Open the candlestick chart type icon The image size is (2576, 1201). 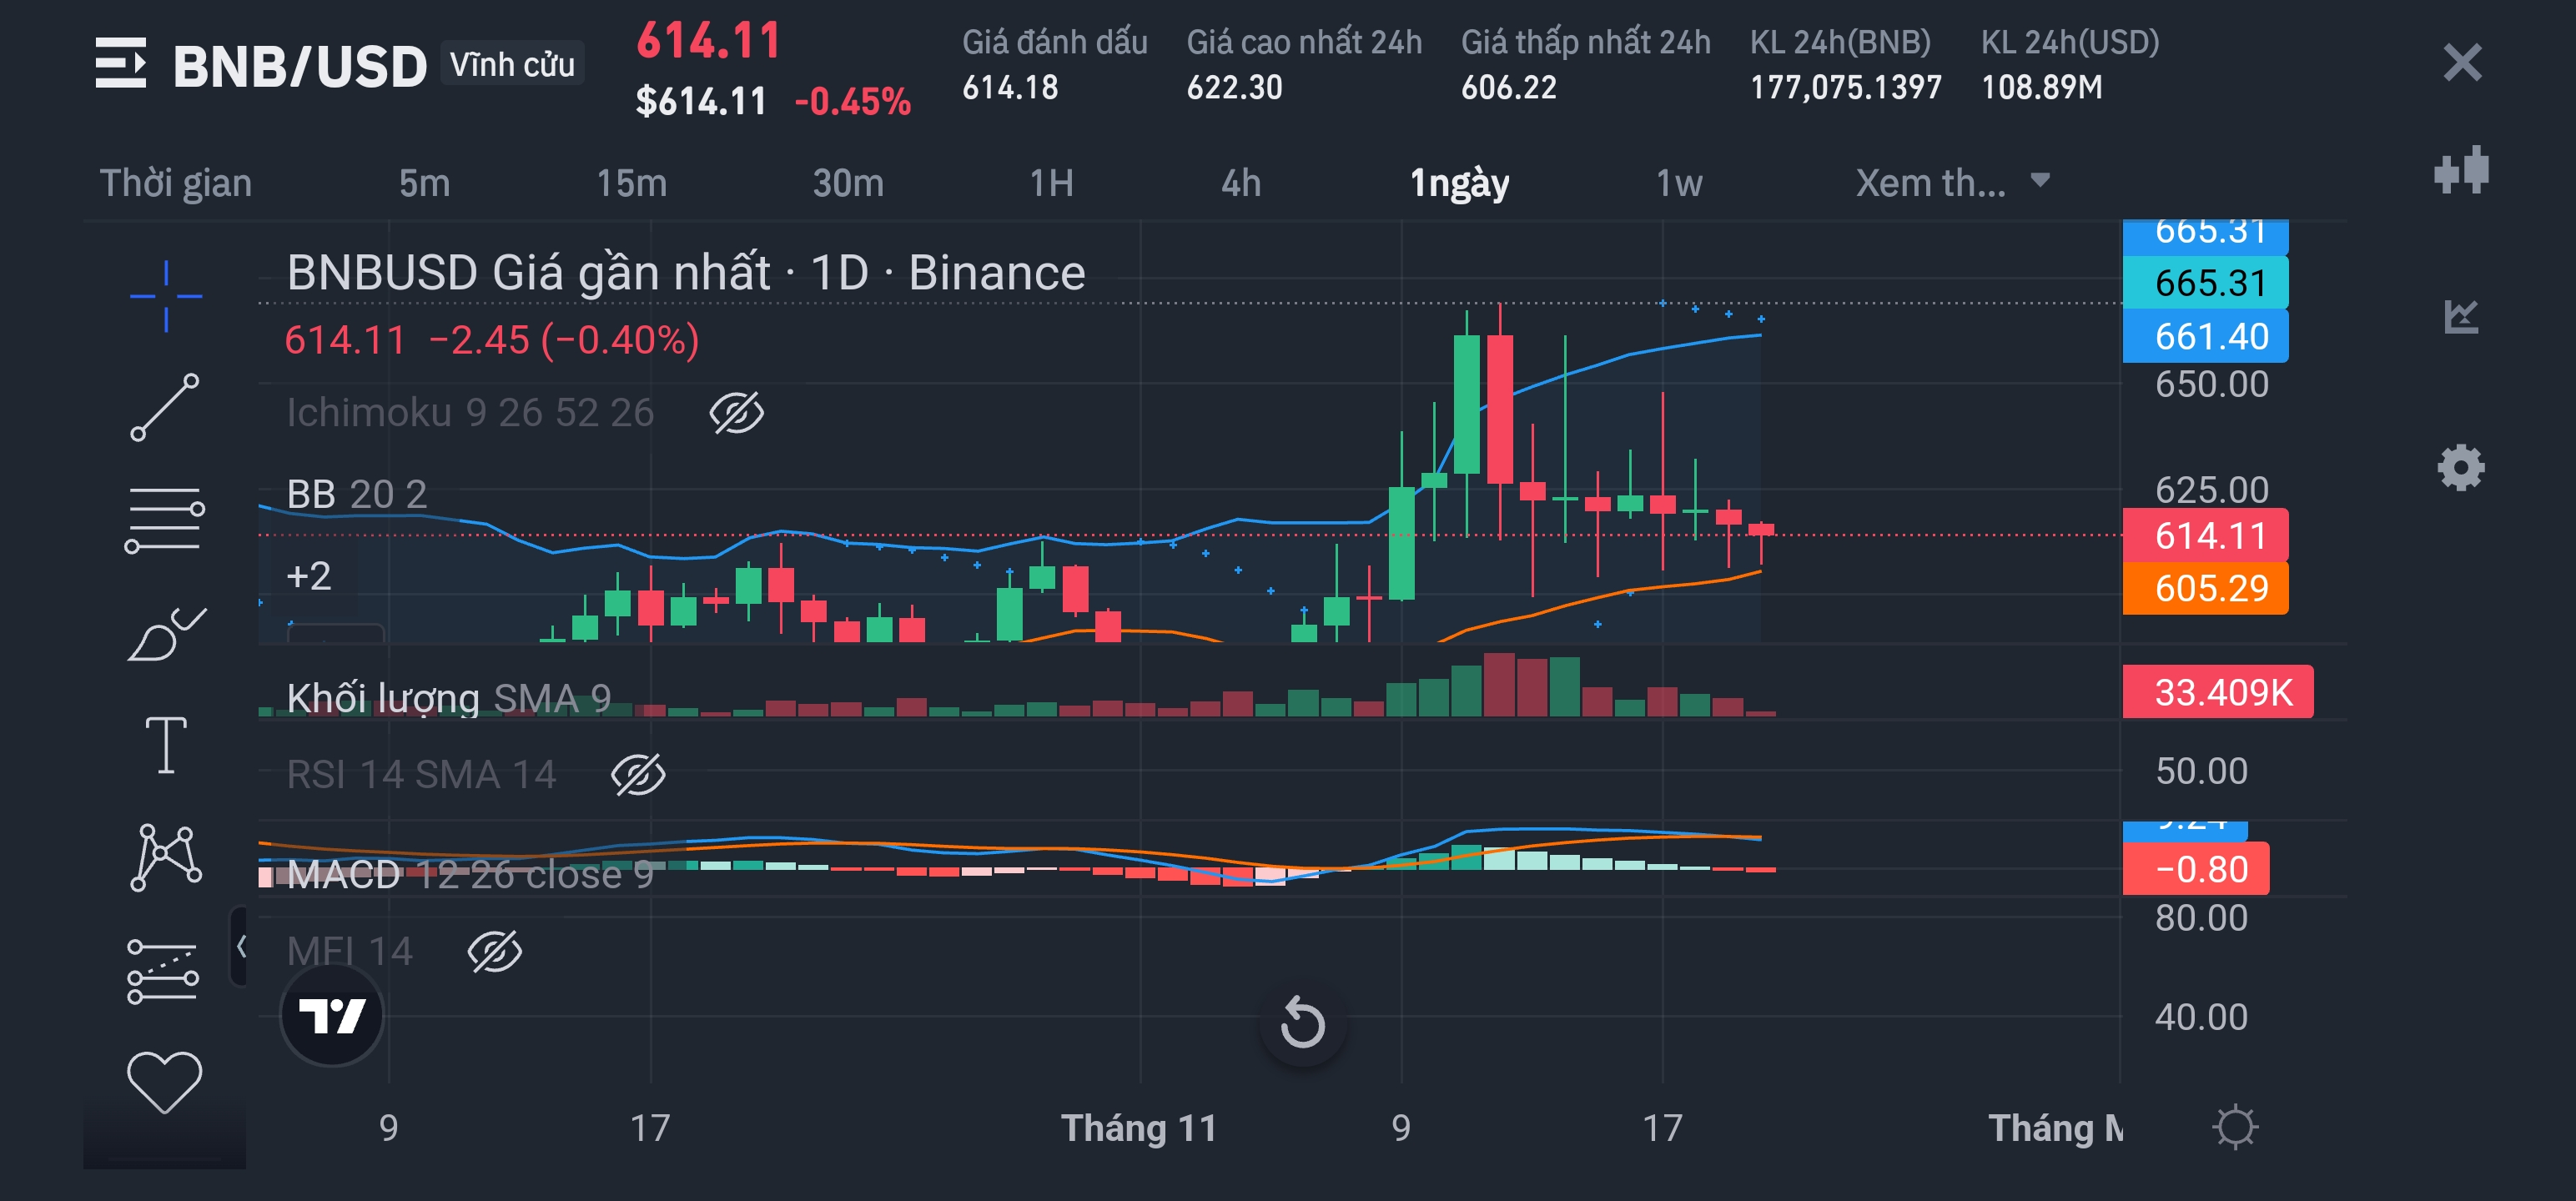[2460, 171]
